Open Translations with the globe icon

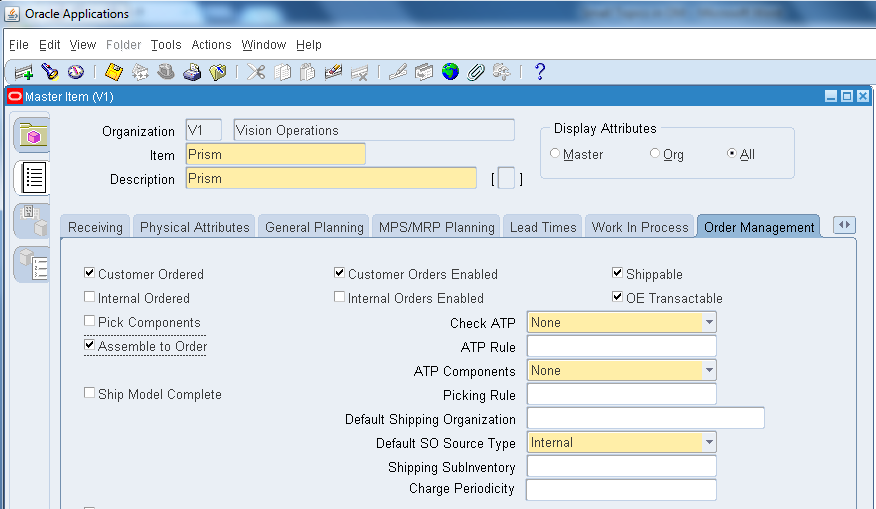click(450, 72)
